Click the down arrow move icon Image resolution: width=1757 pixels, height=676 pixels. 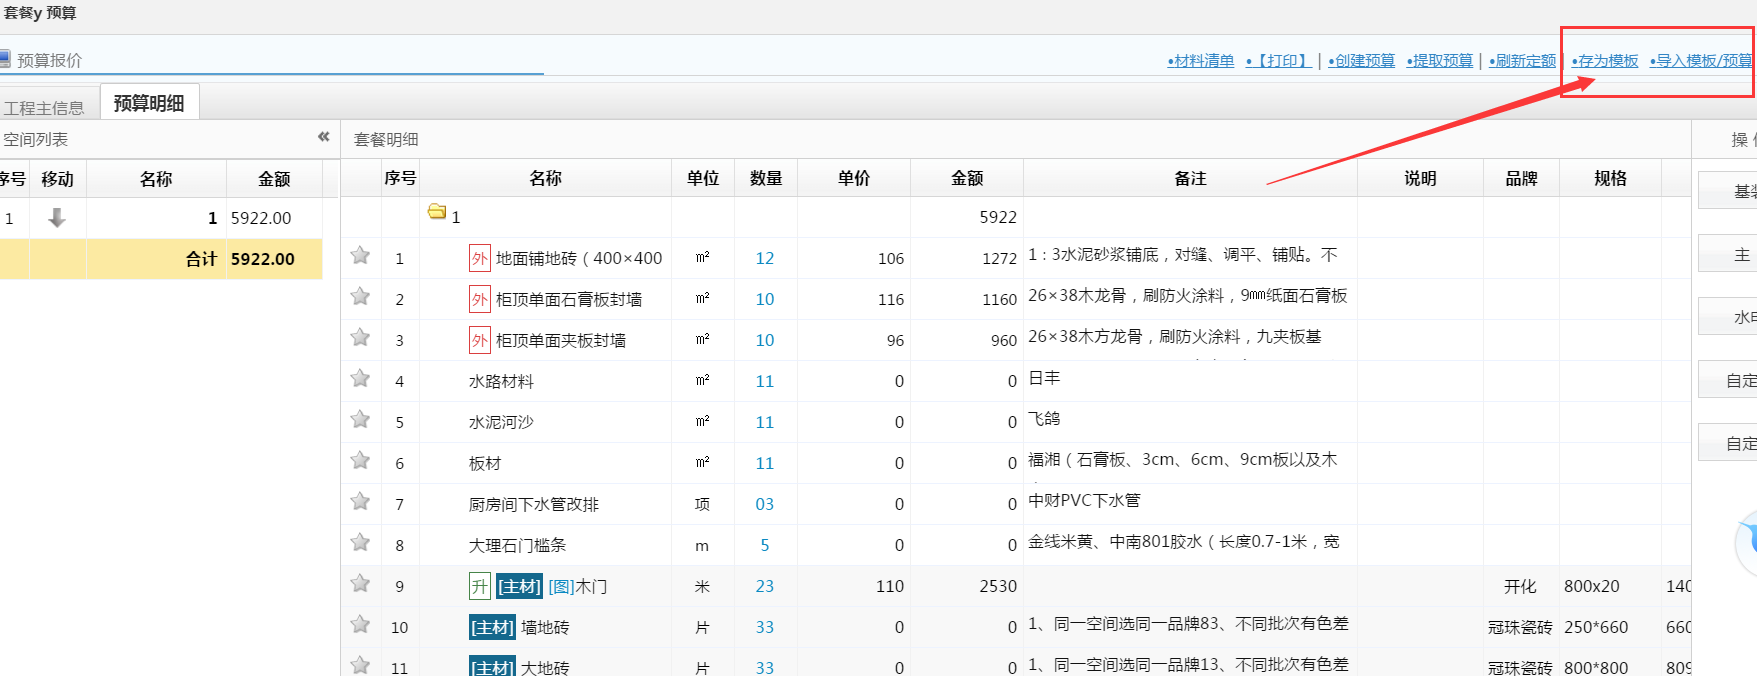pyautogui.click(x=57, y=218)
